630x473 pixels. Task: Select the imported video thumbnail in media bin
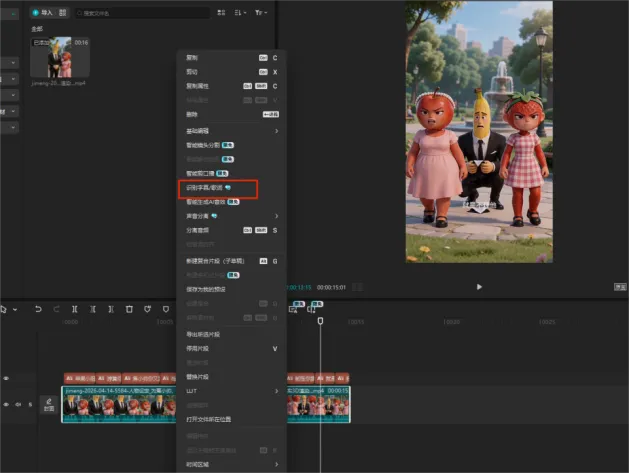point(59,57)
